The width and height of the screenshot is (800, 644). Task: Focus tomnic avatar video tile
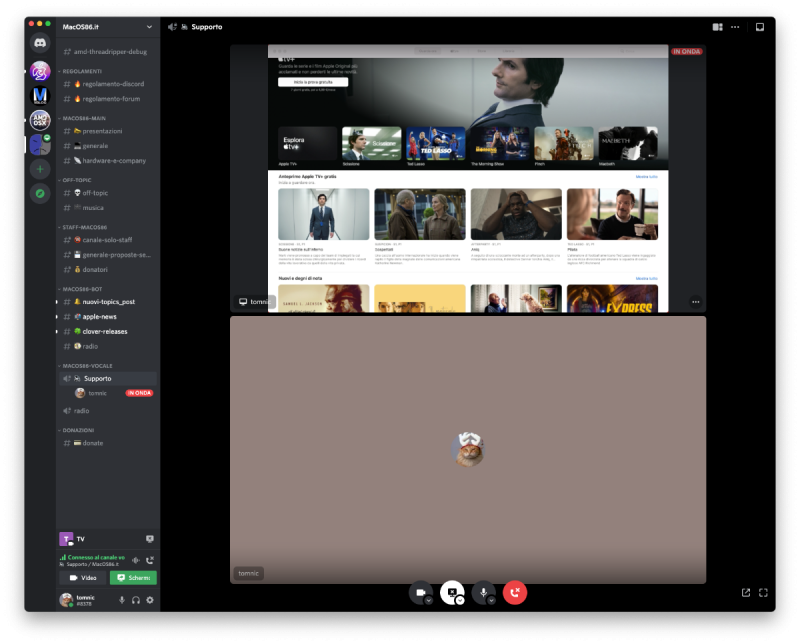click(x=468, y=450)
